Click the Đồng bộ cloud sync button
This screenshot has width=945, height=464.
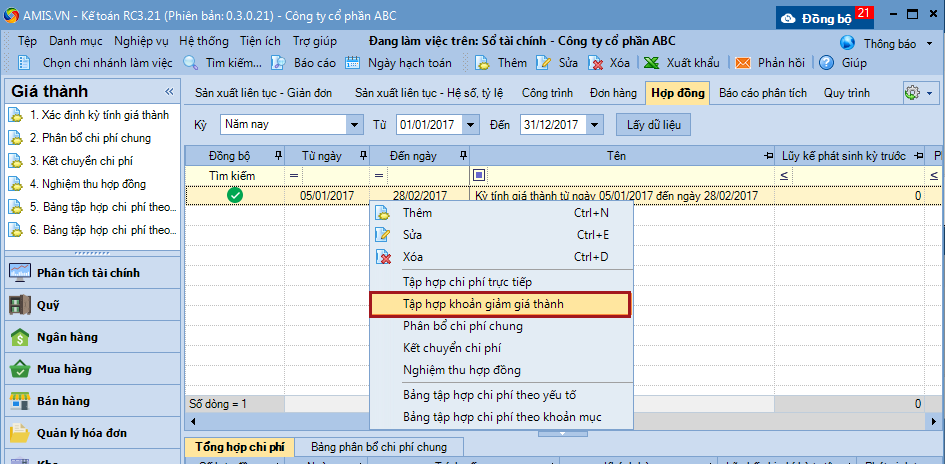pos(816,17)
